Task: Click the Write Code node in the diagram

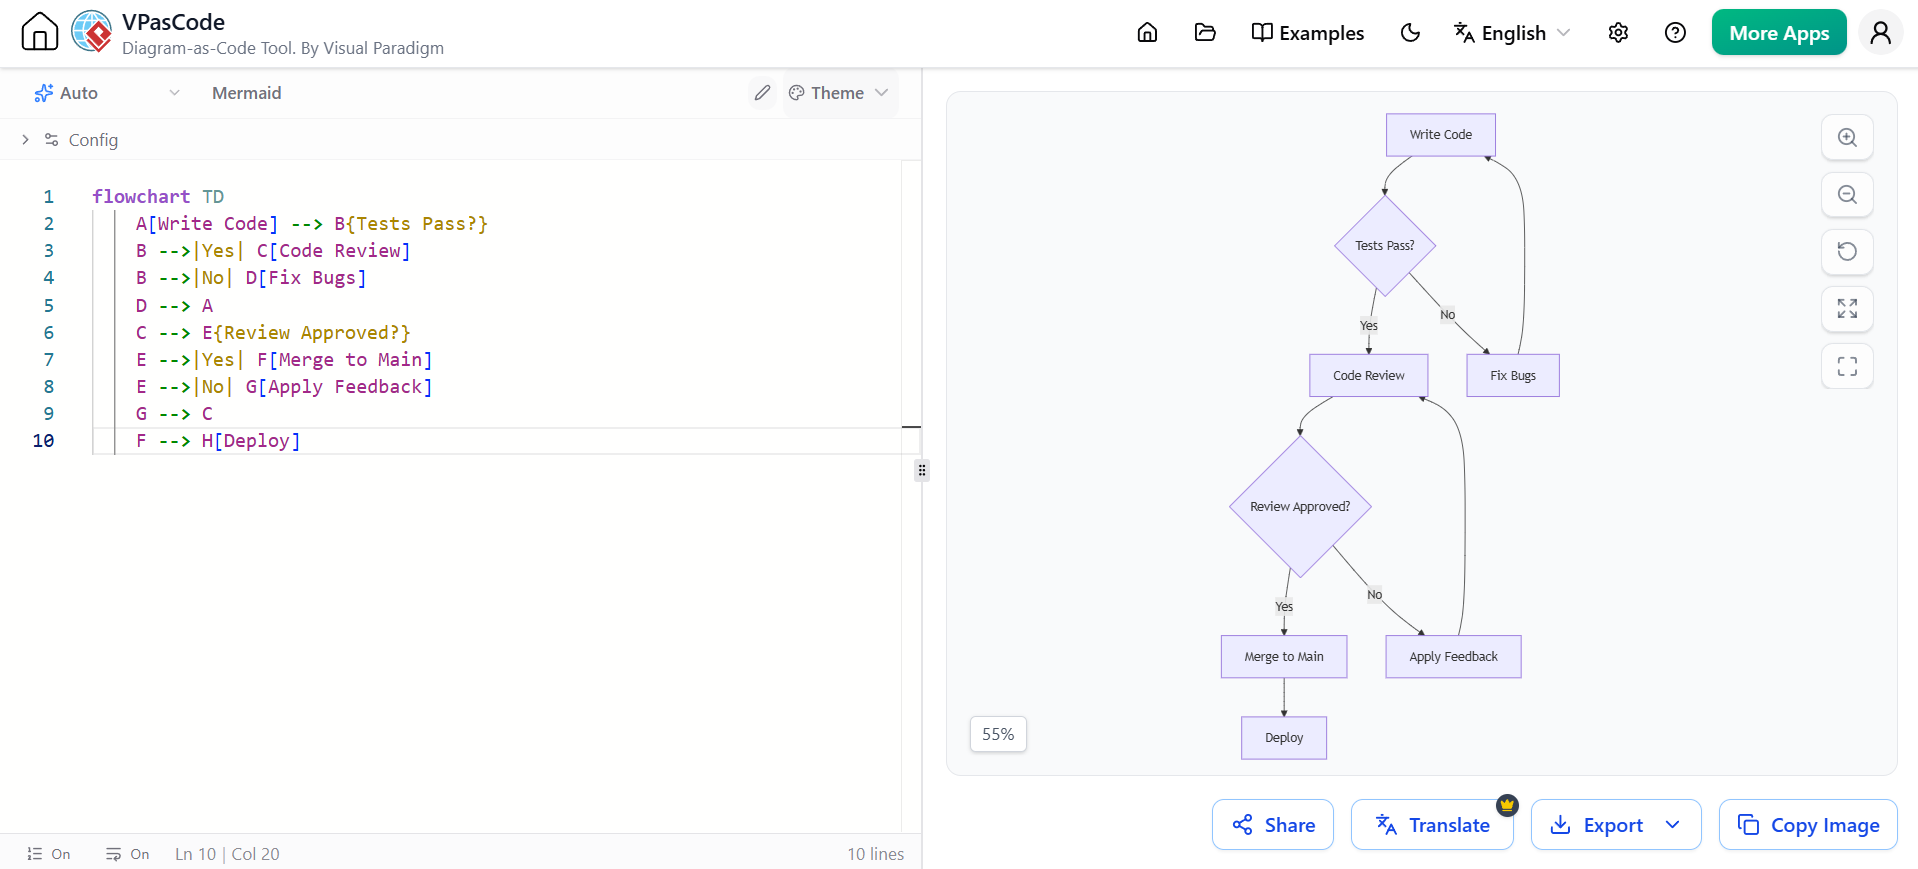Action: coord(1440,135)
